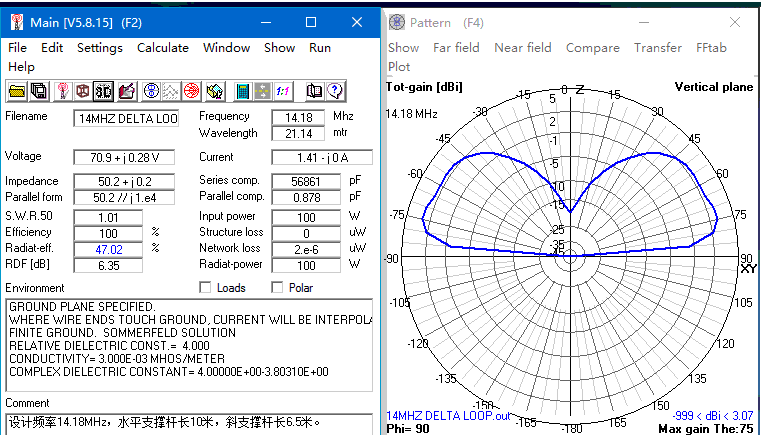The width and height of the screenshot is (761, 435).
Task: Click the CONDUCTIVITY= 3.000E-03 MHOS/METER line
Action: point(117,359)
